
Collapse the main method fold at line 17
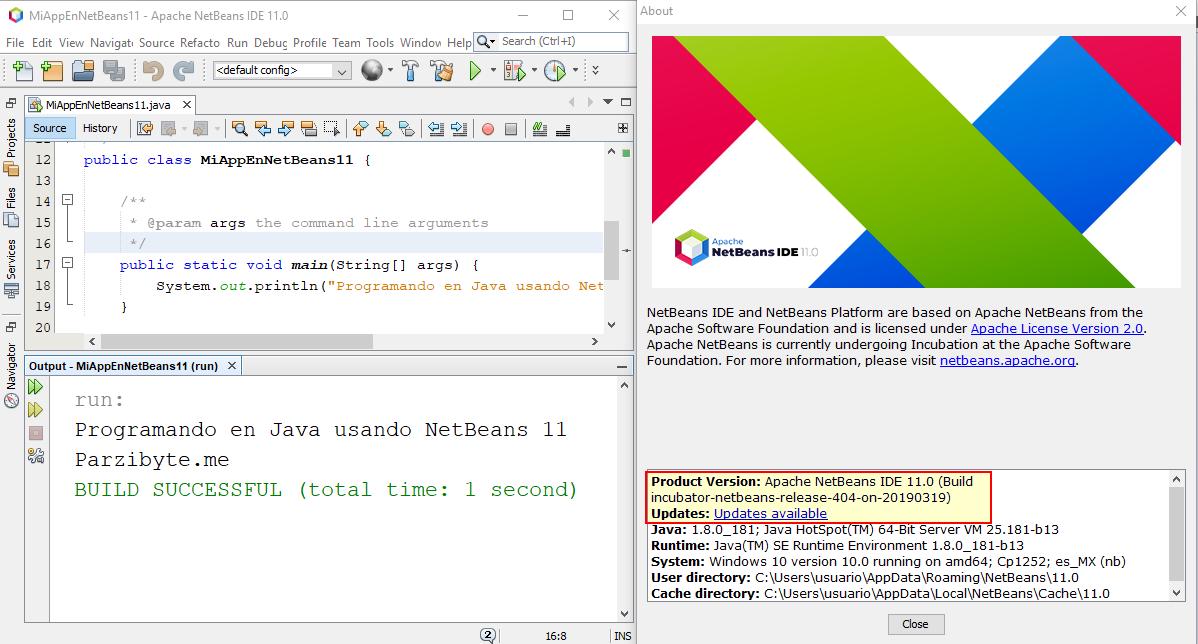(67, 263)
